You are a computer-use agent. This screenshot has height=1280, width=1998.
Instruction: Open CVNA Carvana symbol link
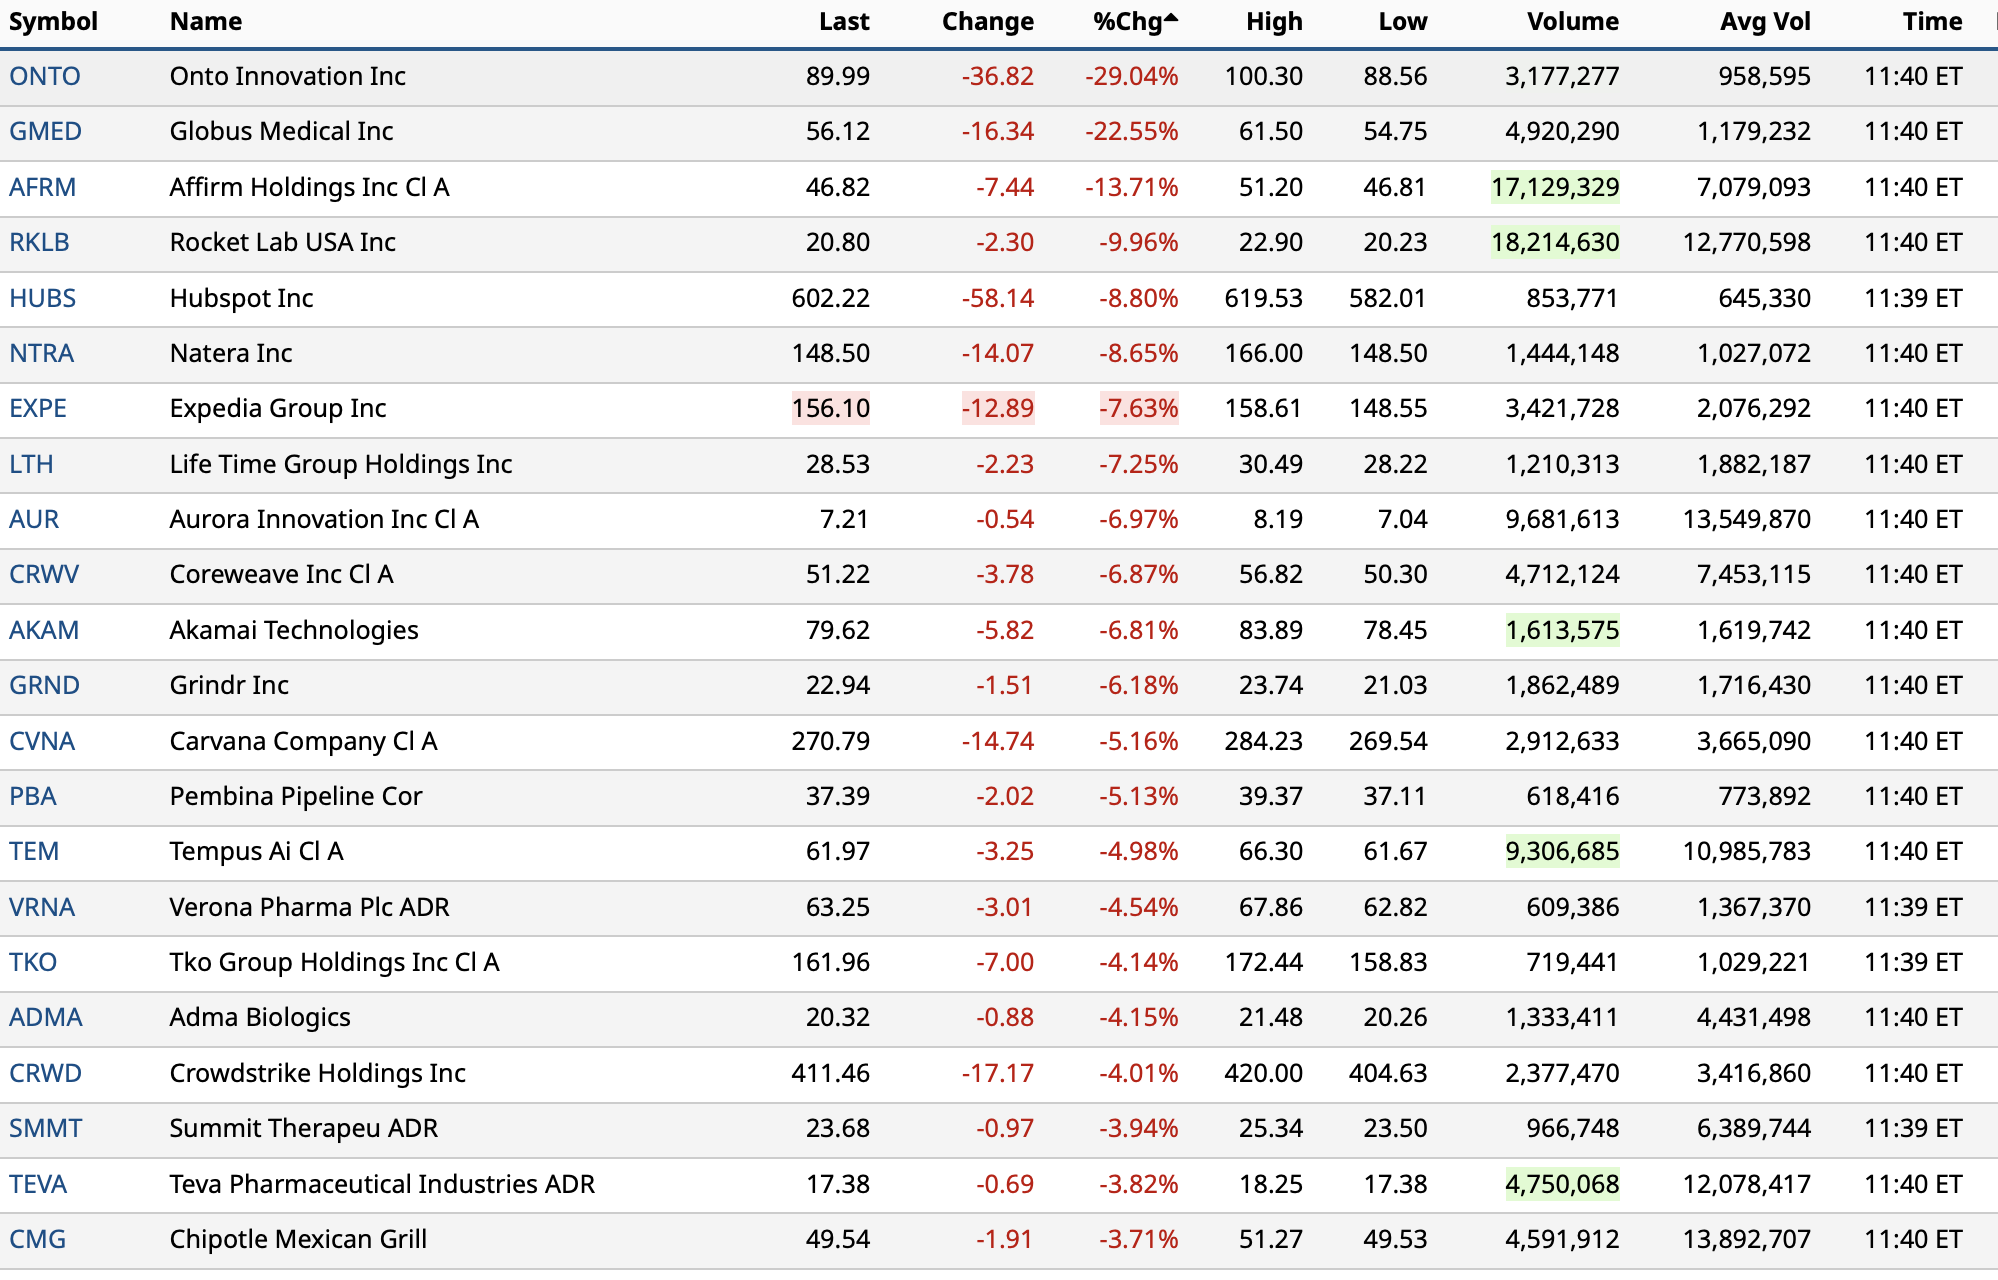coord(42,742)
